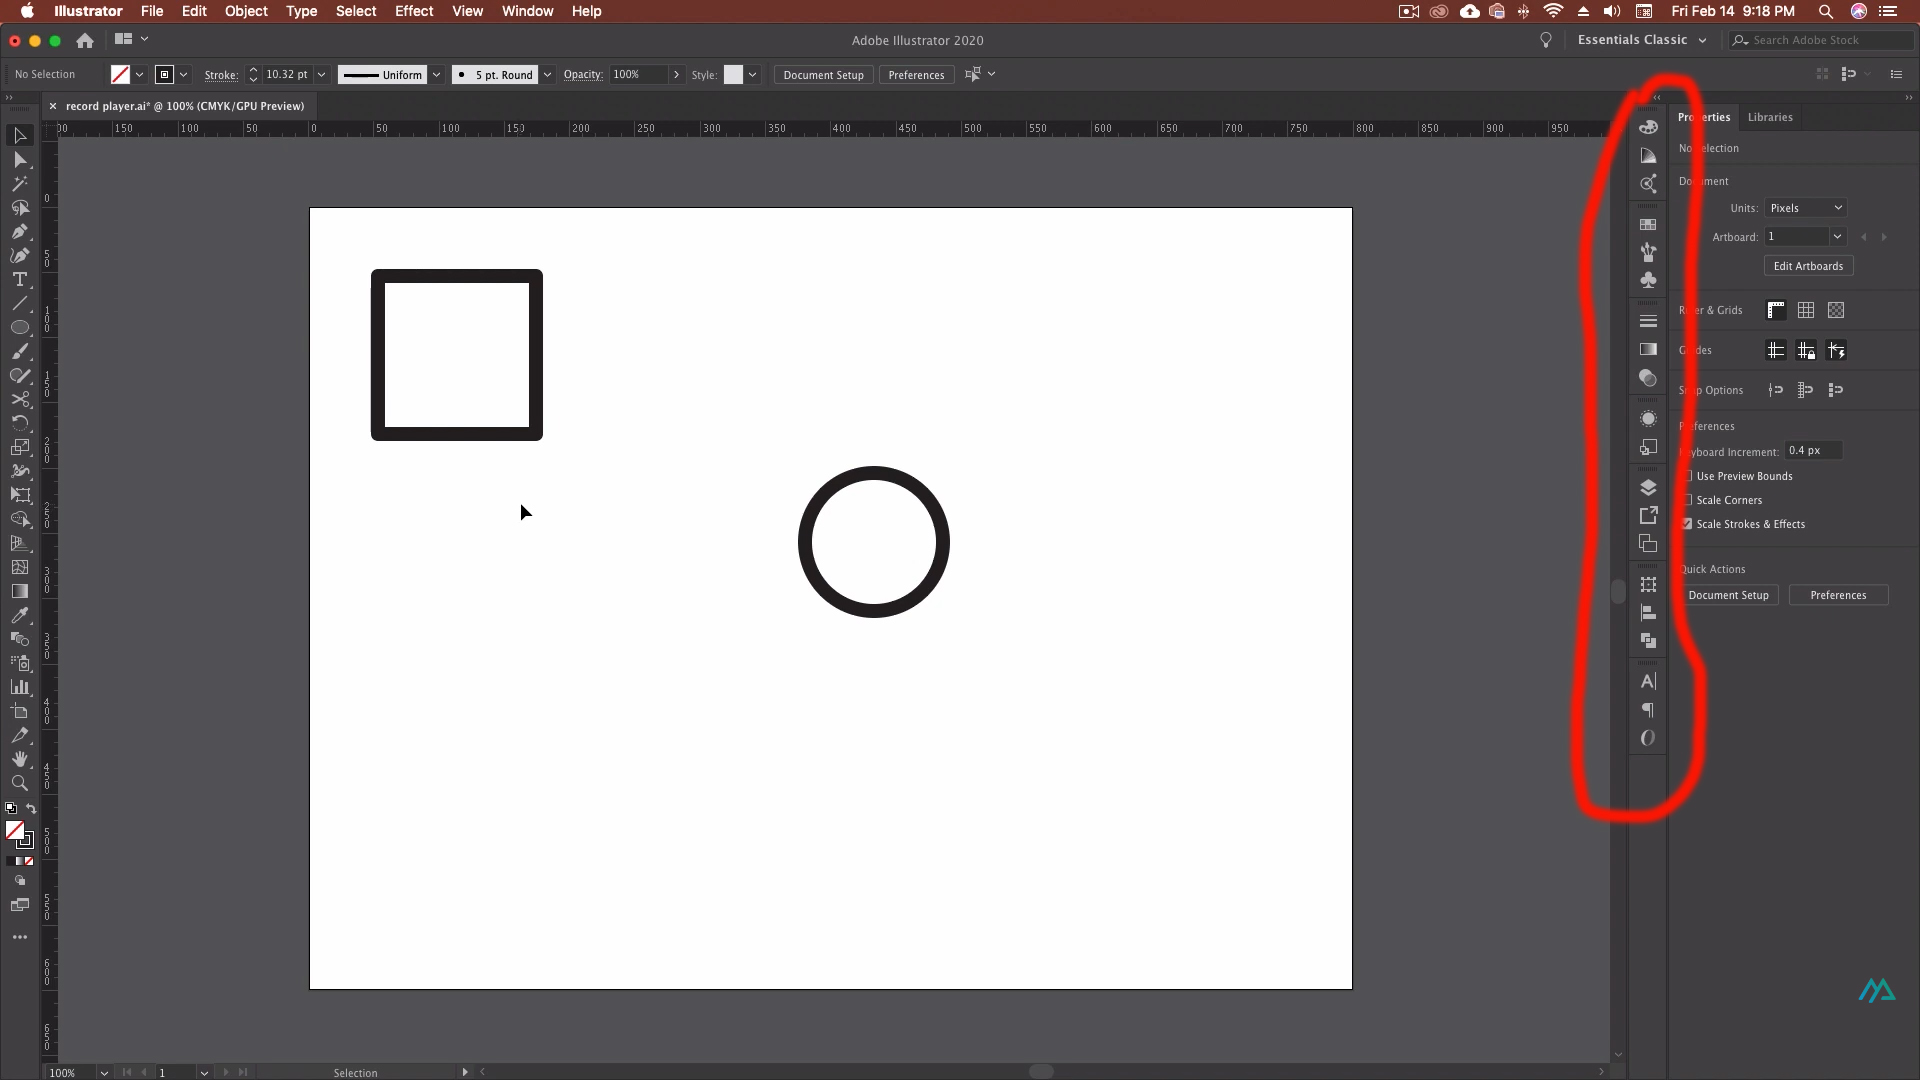Activate the Paintbrush tool
The image size is (1920, 1080).
pyautogui.click(x=20, y=352)
